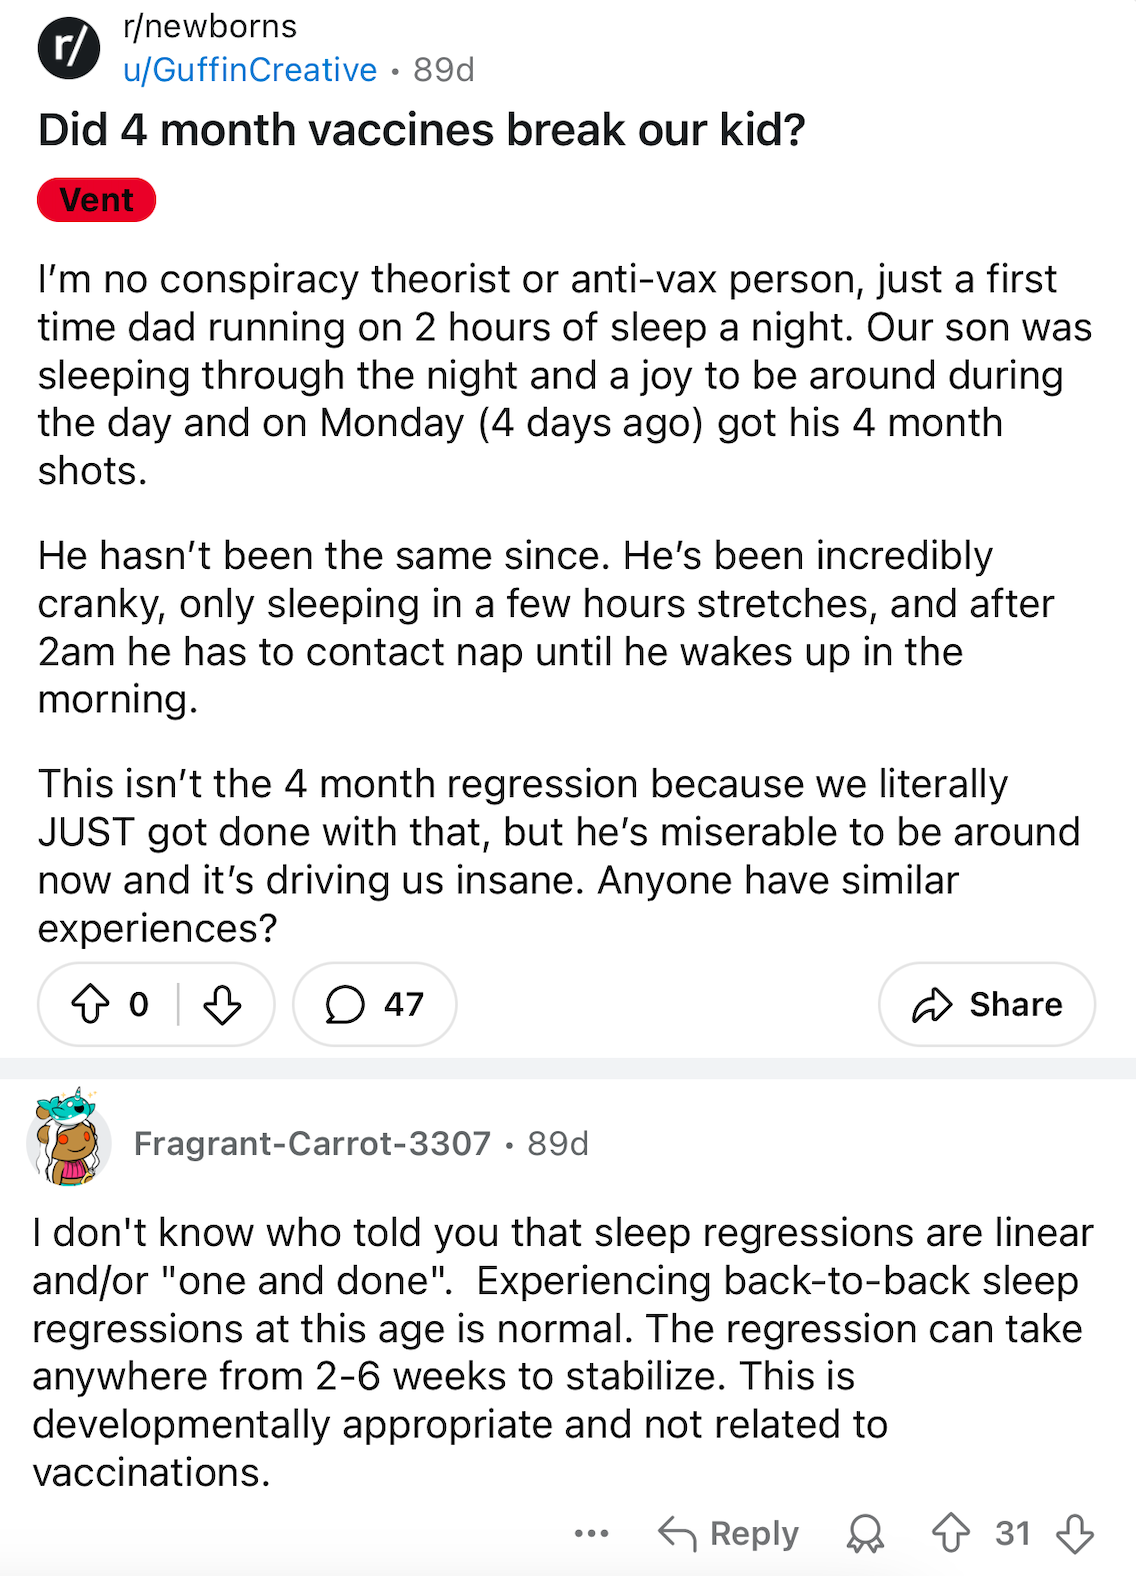This screenshot has width=1136, height=1576.
Task: Open the Fragrant-Carrot-3307 username link
Action: pos(312,1143)
